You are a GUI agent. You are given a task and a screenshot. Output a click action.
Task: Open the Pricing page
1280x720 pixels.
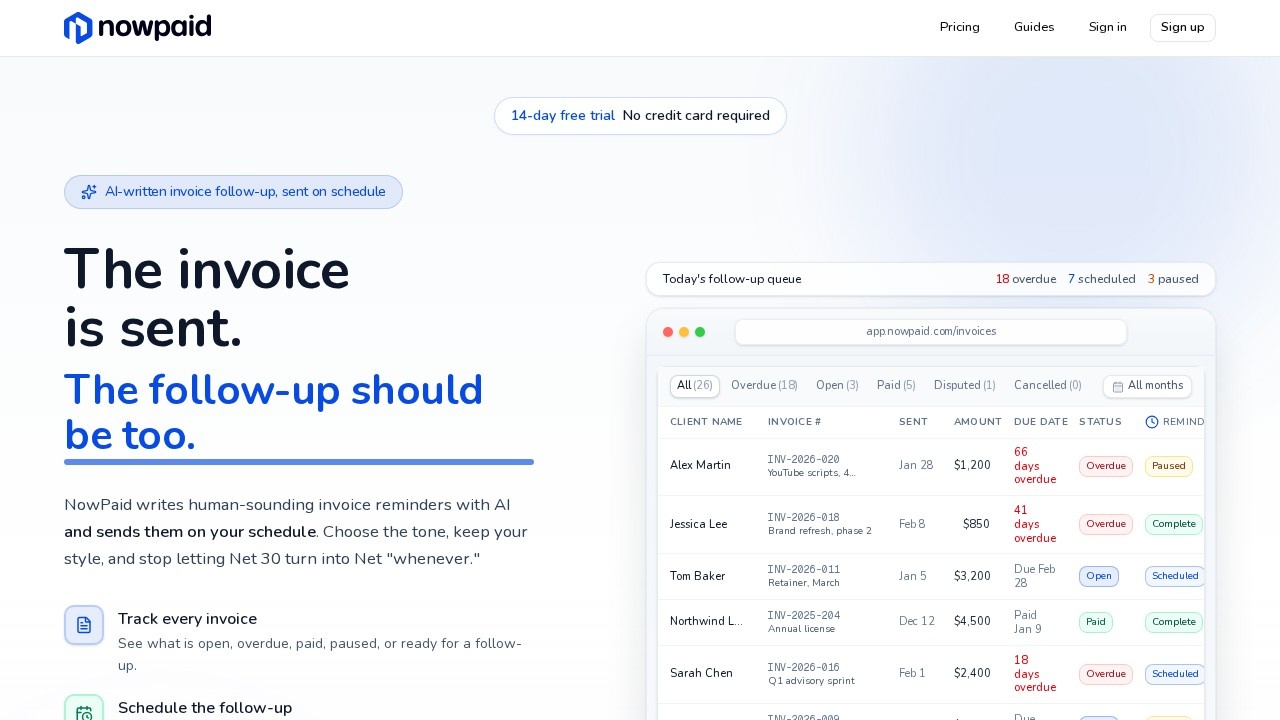[960, 27]
